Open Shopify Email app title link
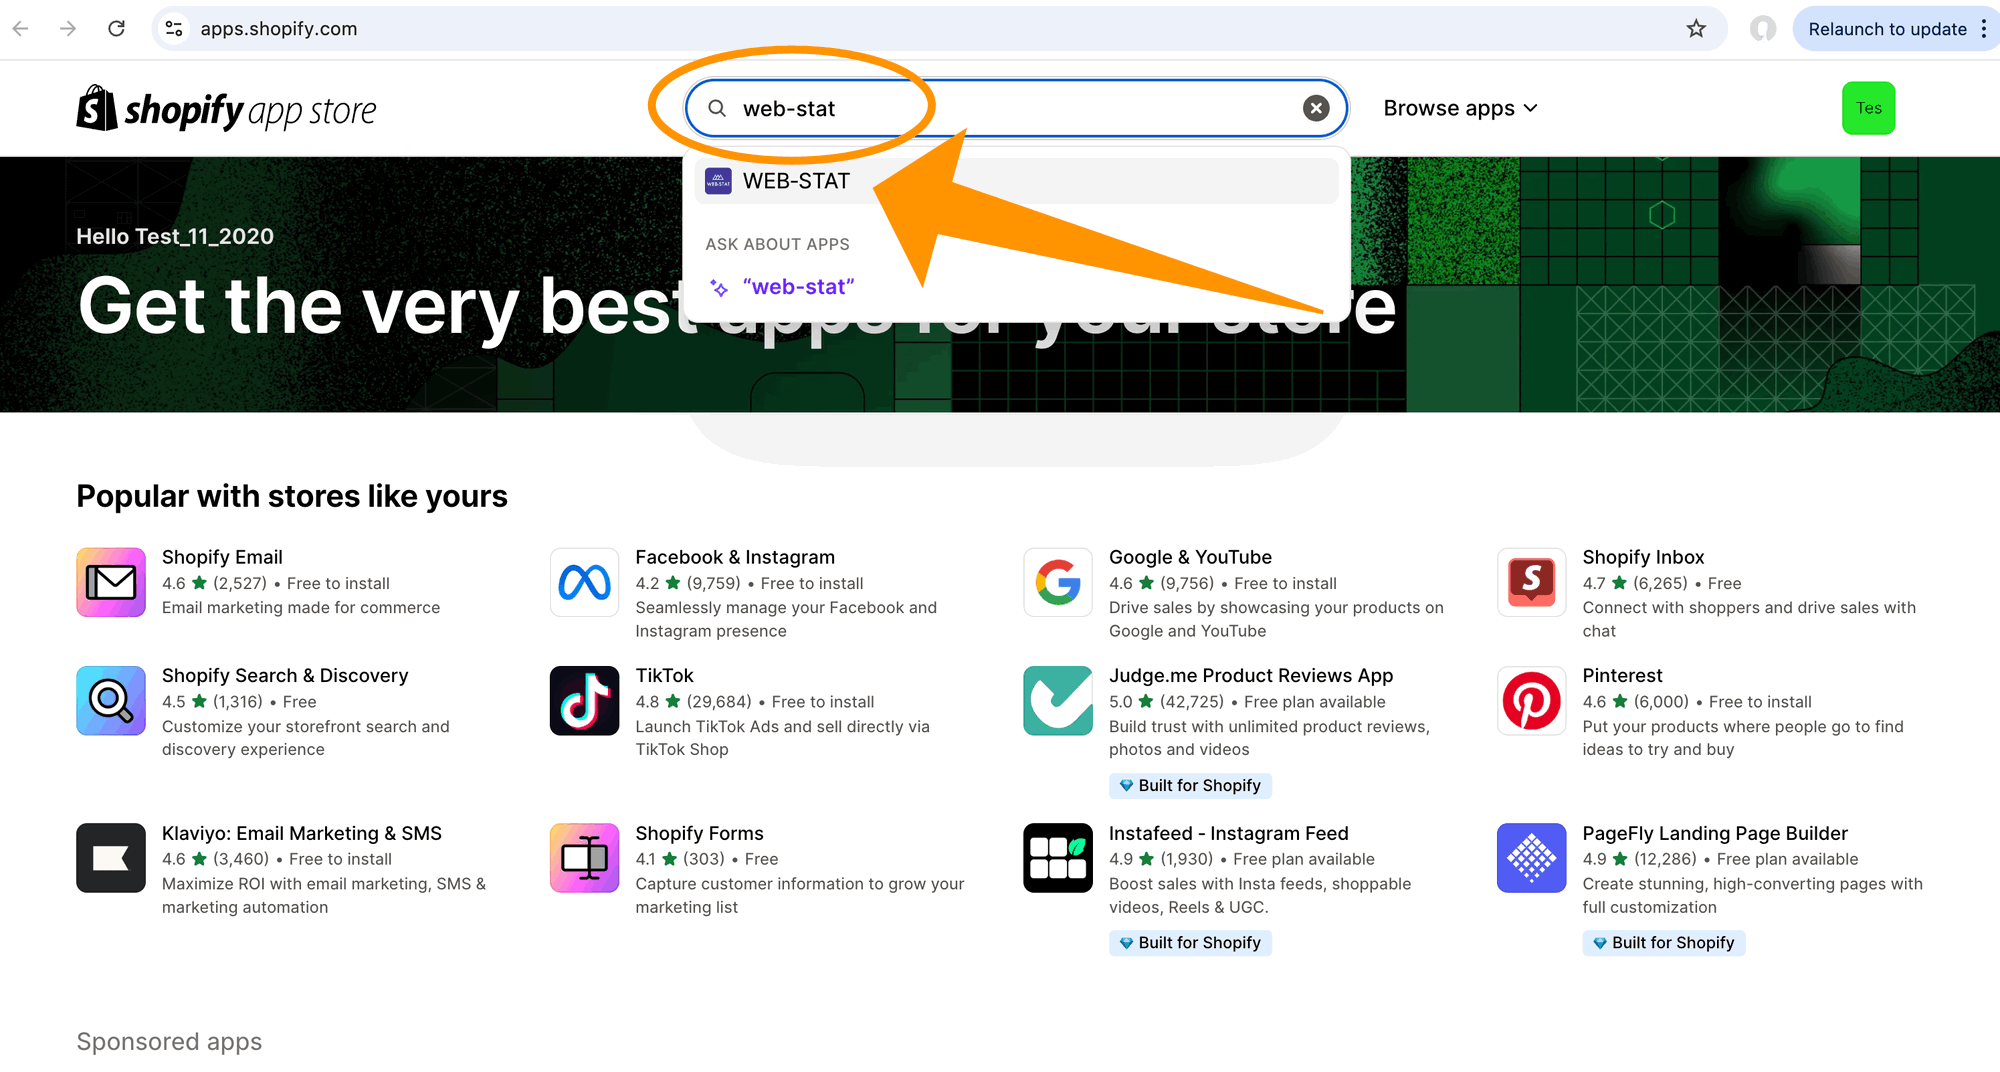Screen dimensions: 2000x1072 pyautogui.click(x=222, y=557)
